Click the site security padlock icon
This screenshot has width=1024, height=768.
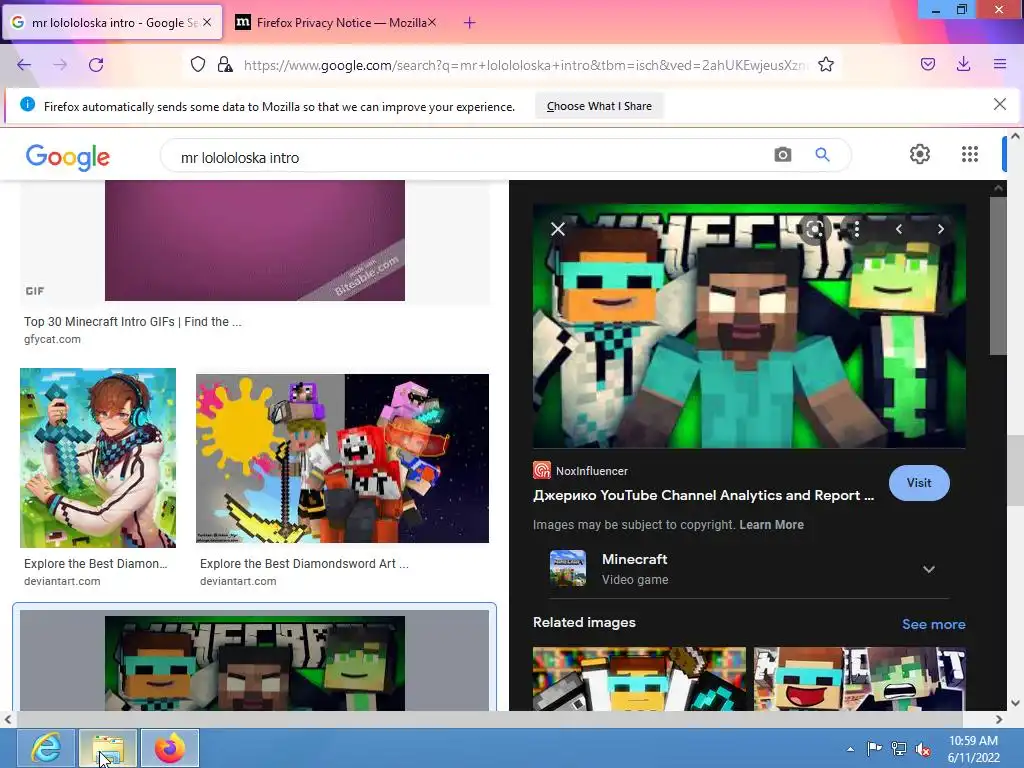click(x=225, y=64)
